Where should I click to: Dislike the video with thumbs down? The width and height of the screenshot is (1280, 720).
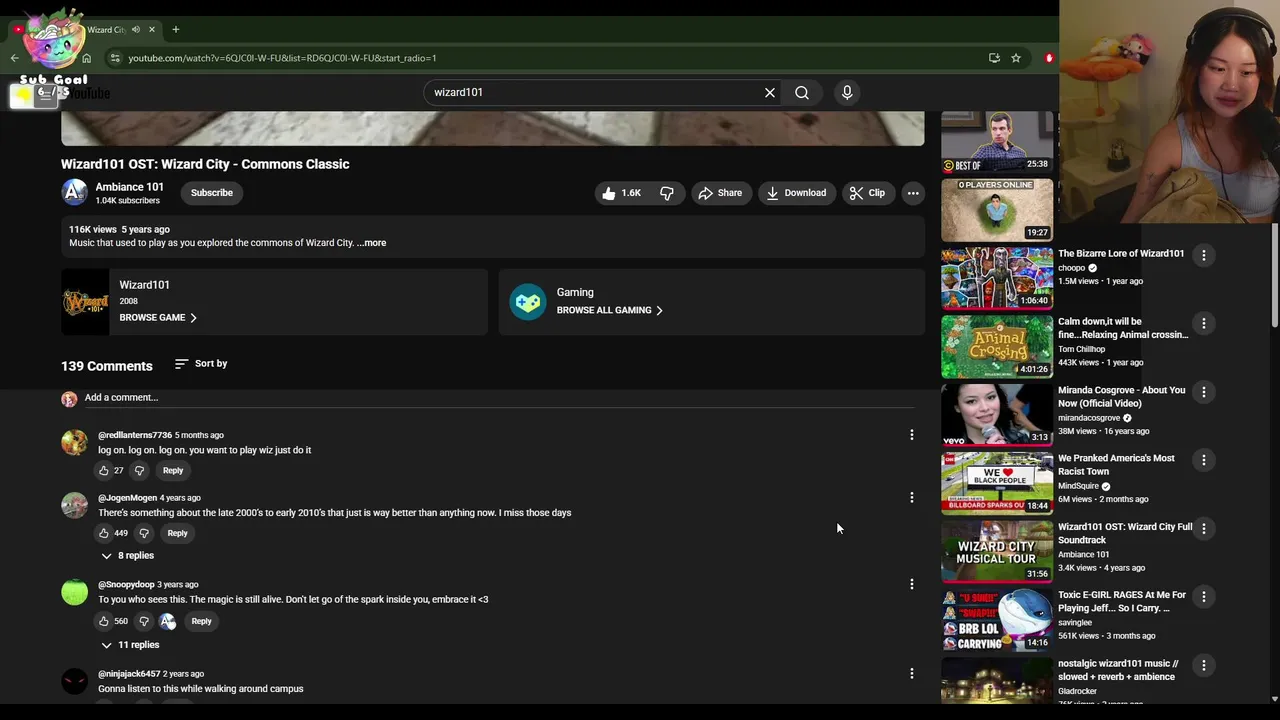(x=667, y=193)
